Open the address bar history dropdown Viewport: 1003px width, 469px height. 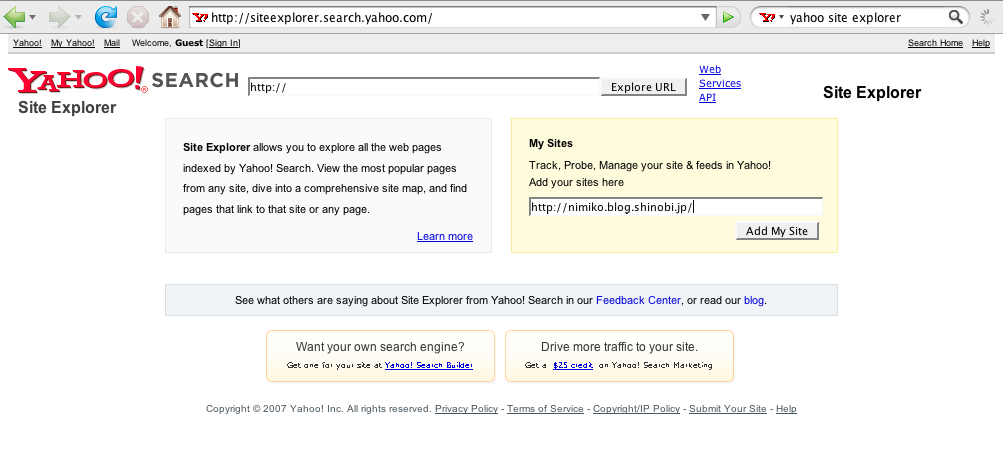(705, 18)
